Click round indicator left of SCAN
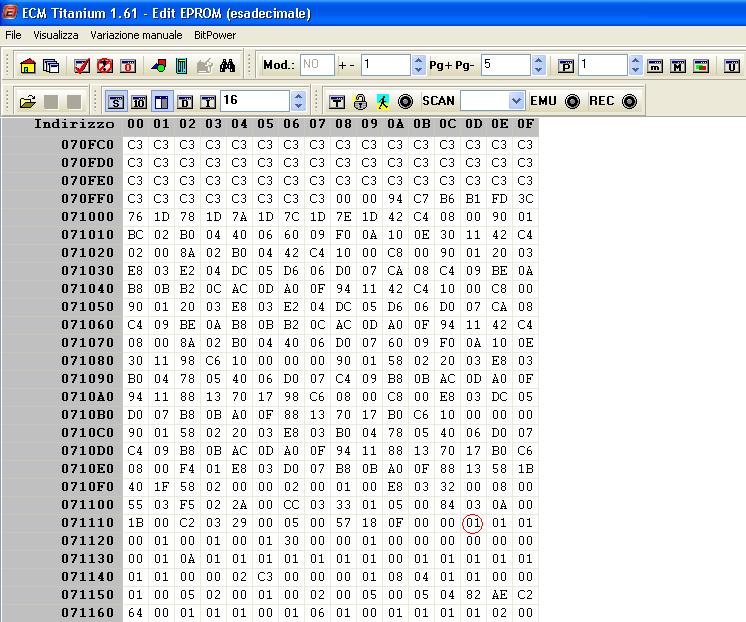 point(405,101)
